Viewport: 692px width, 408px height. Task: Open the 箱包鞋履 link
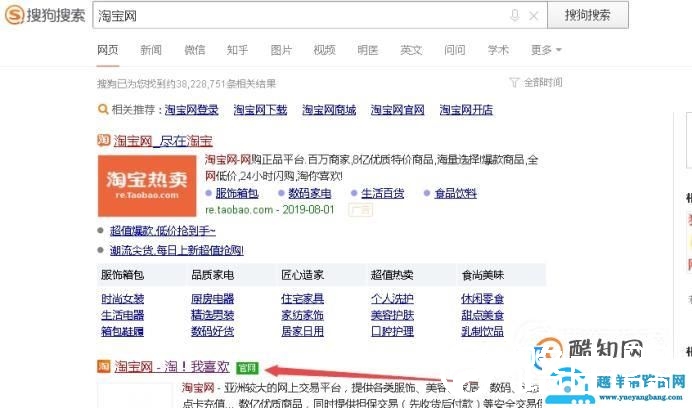(x=123, y=331)
